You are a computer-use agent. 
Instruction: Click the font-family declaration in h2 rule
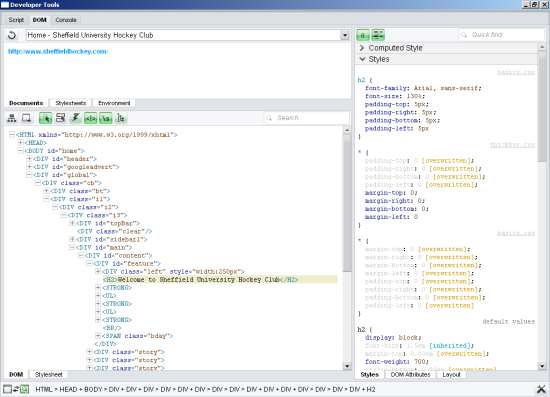423,88
